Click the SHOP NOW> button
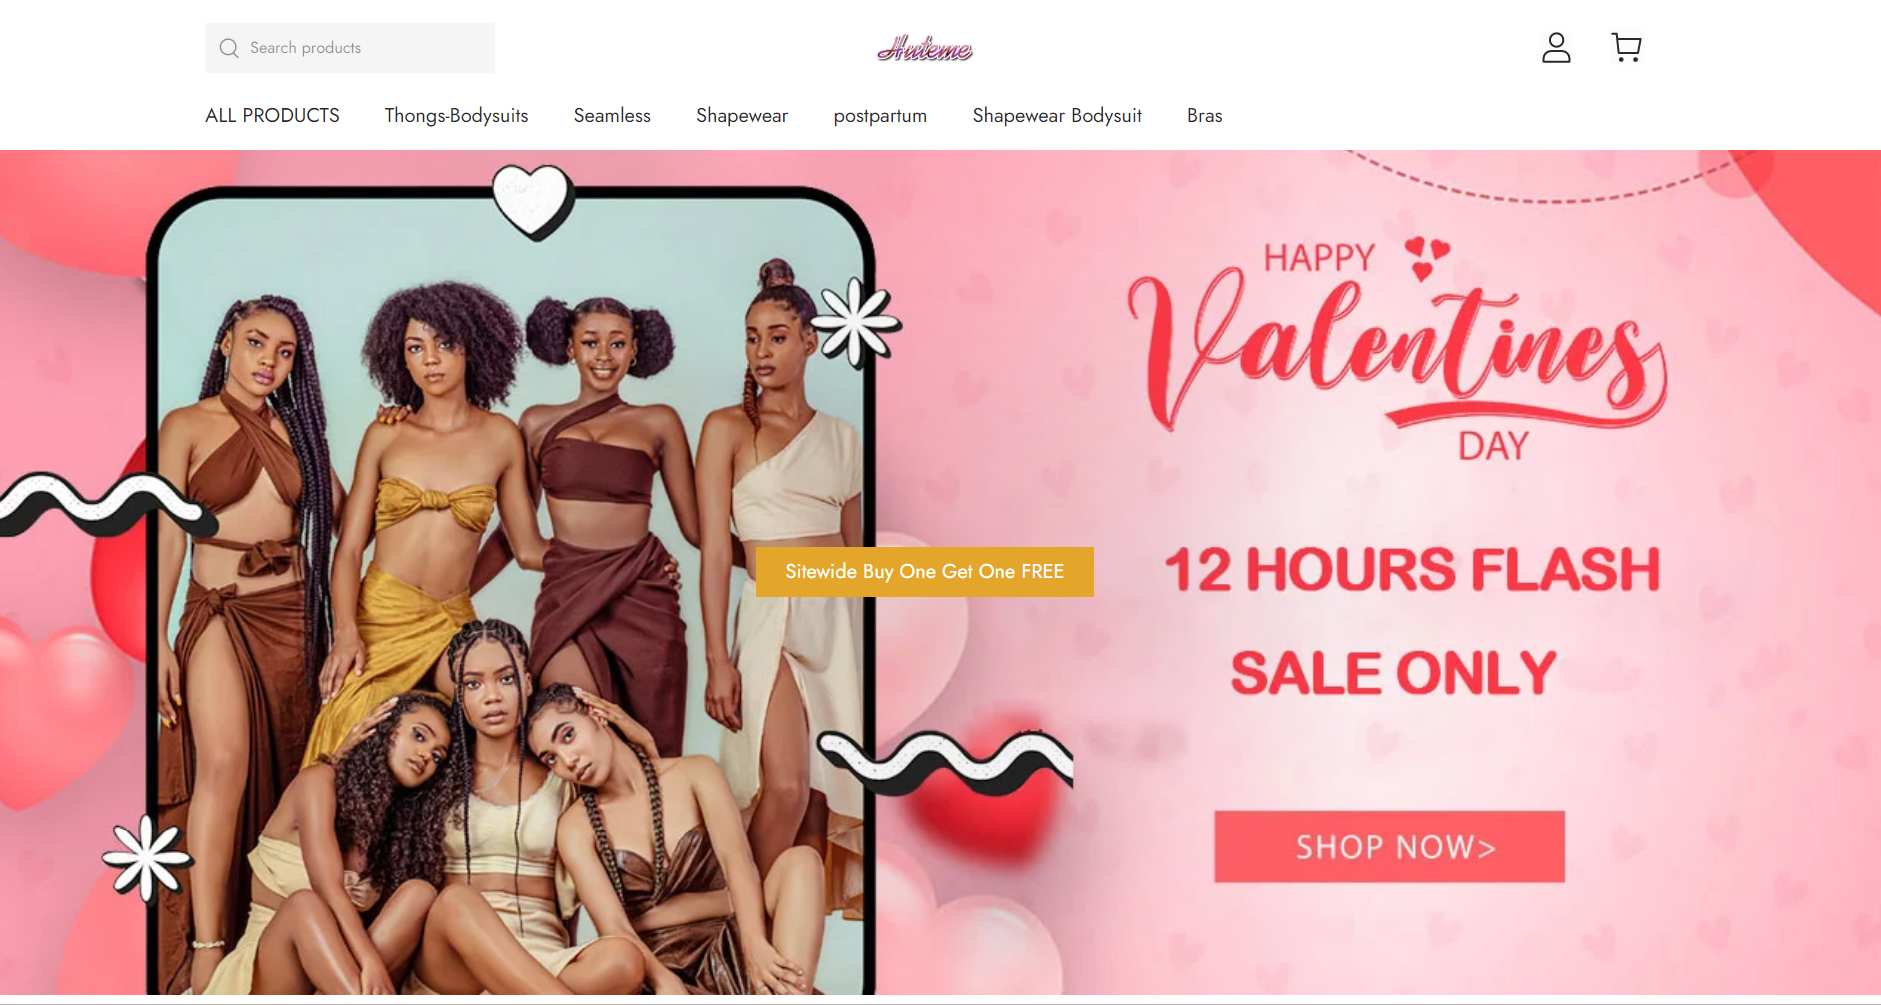 pos(1390,847)
